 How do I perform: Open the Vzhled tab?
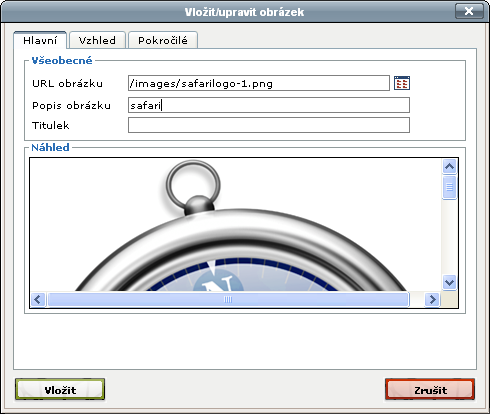click(x=97, y=40)
